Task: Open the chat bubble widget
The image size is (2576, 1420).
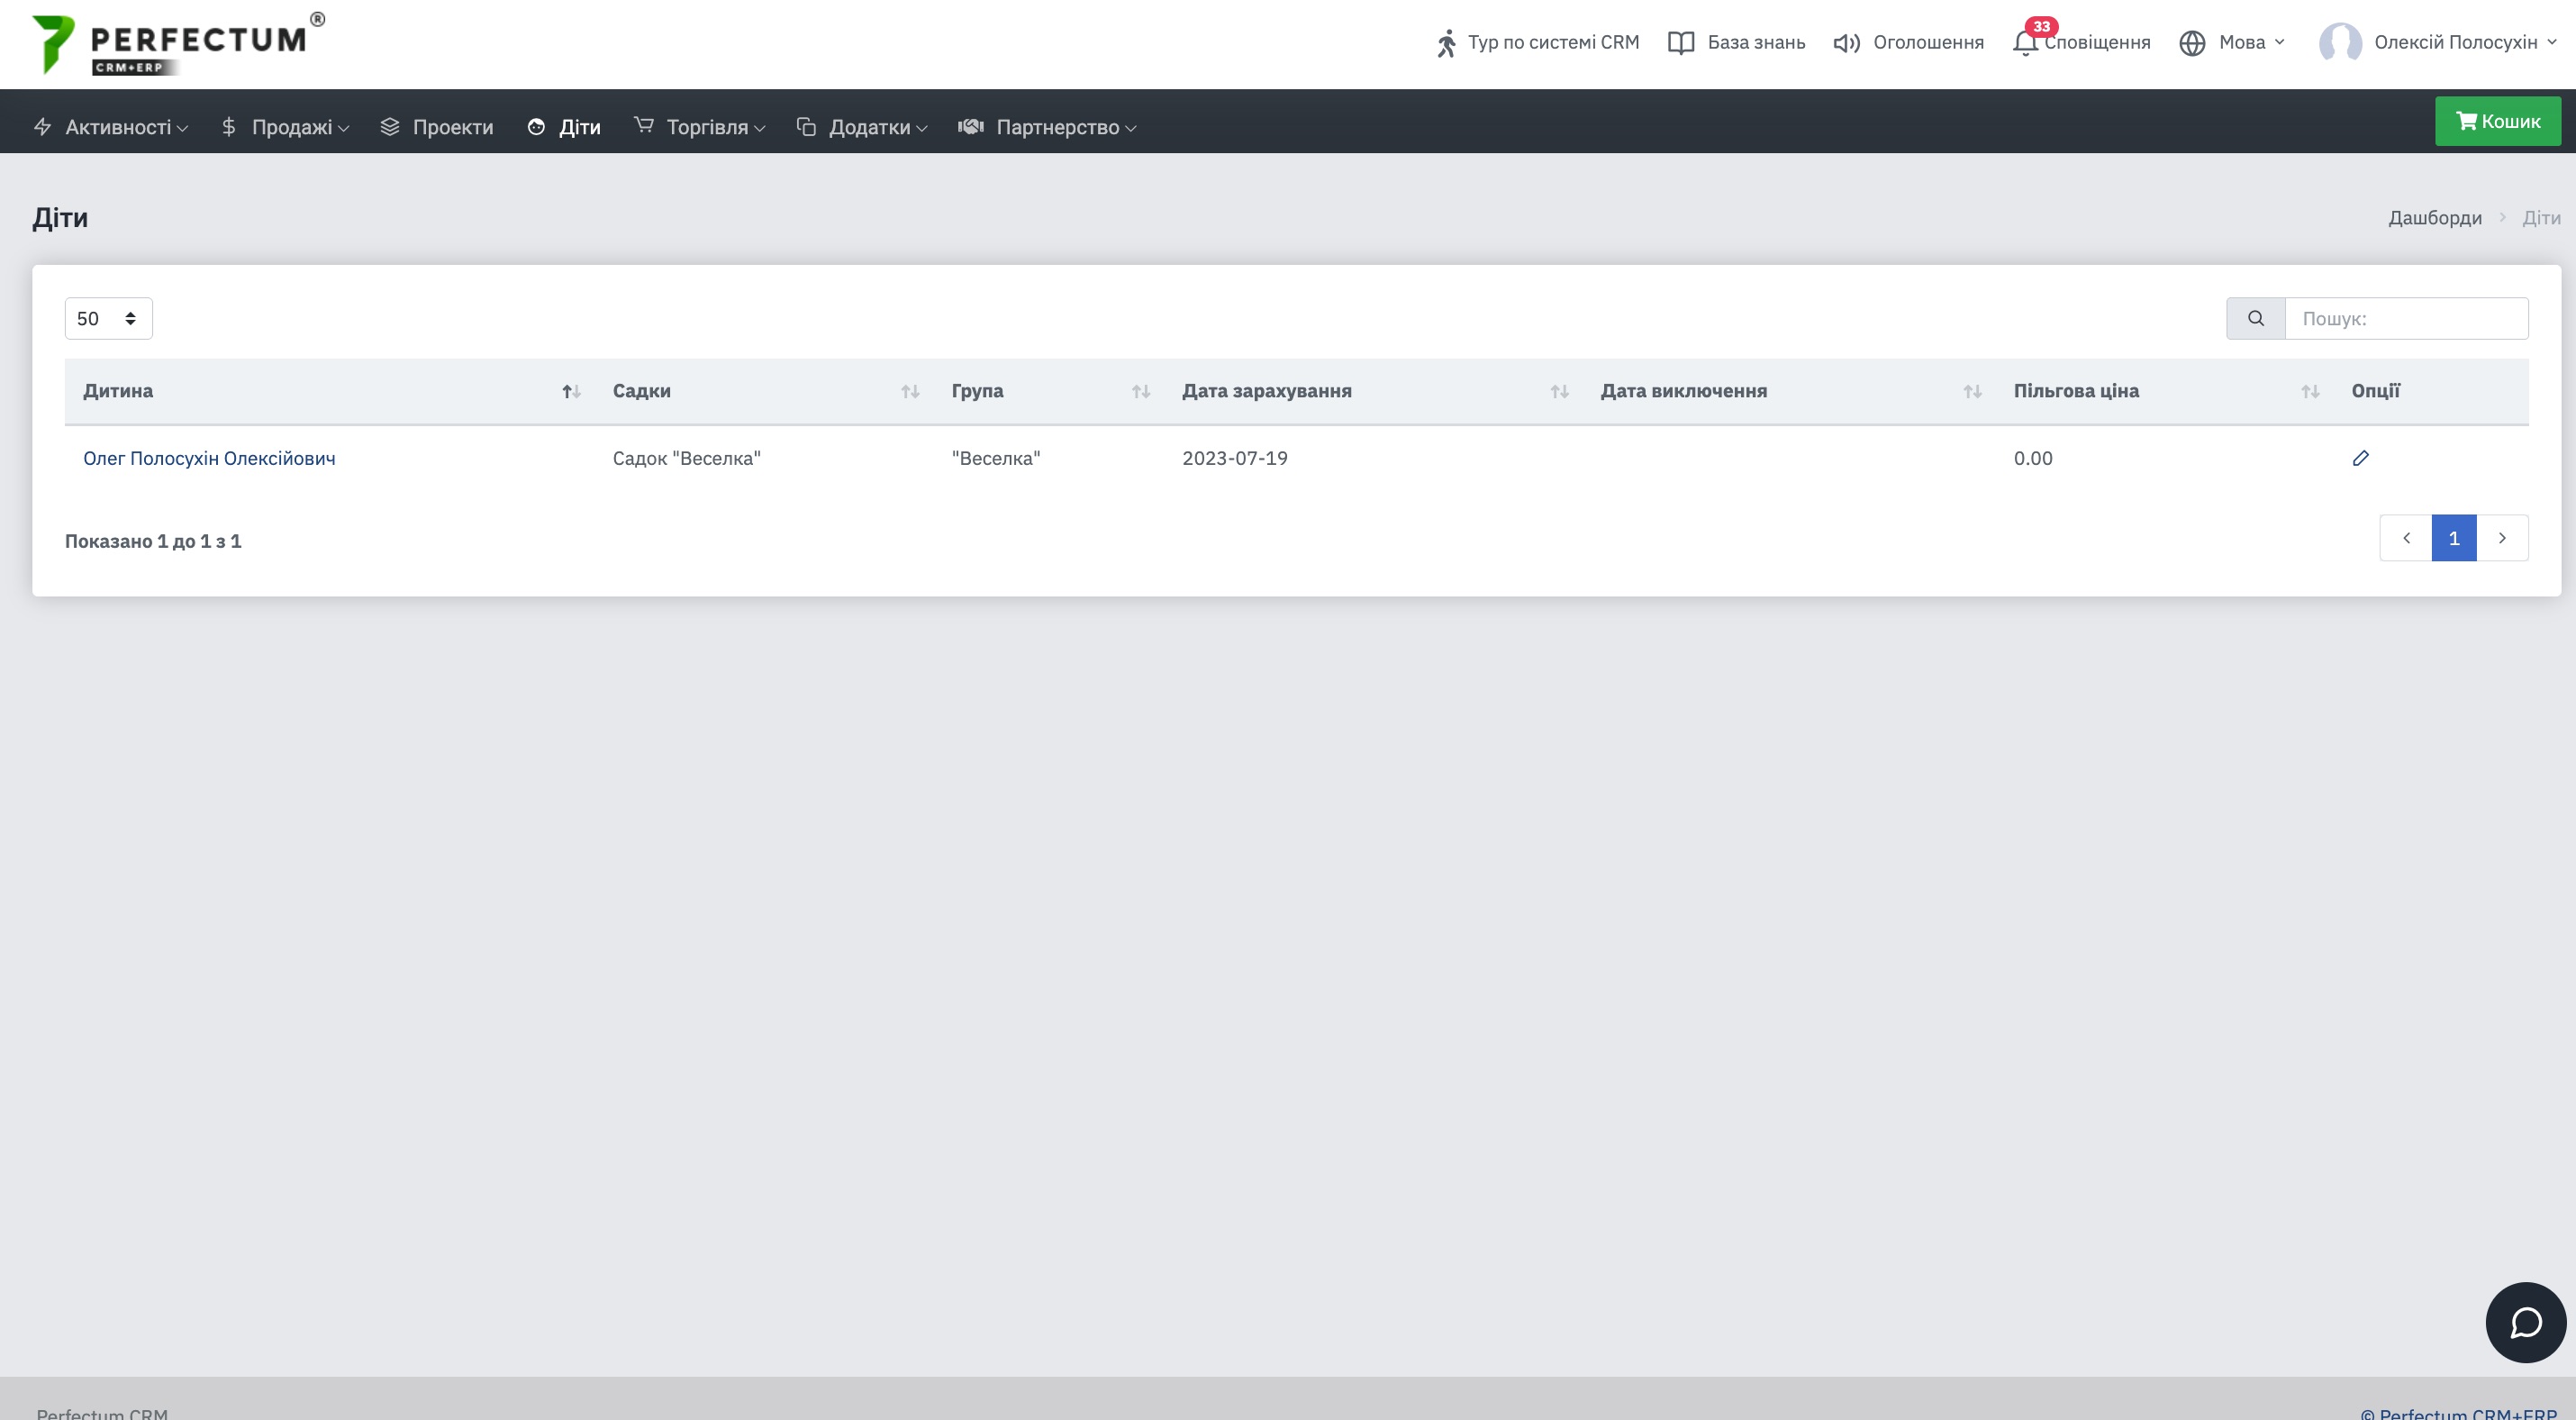Action: pos(2525,1322)
